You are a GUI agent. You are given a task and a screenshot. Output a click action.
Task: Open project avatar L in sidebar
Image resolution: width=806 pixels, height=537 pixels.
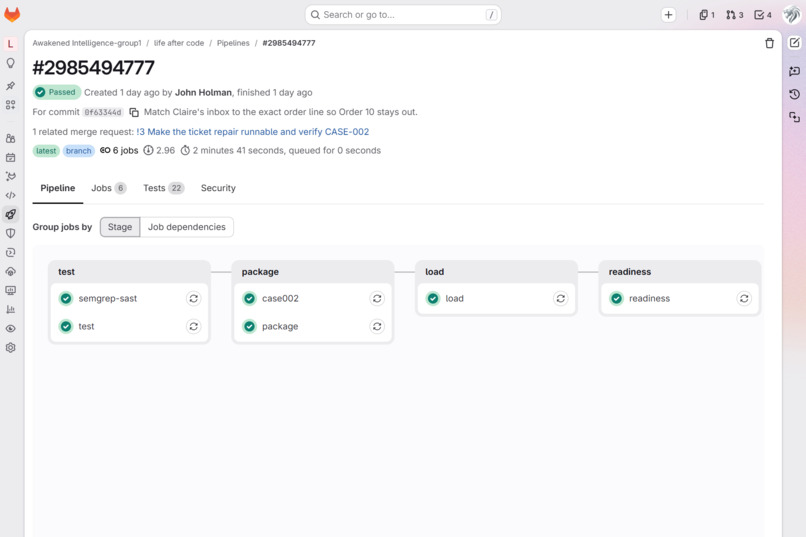(x=10, y=44)
